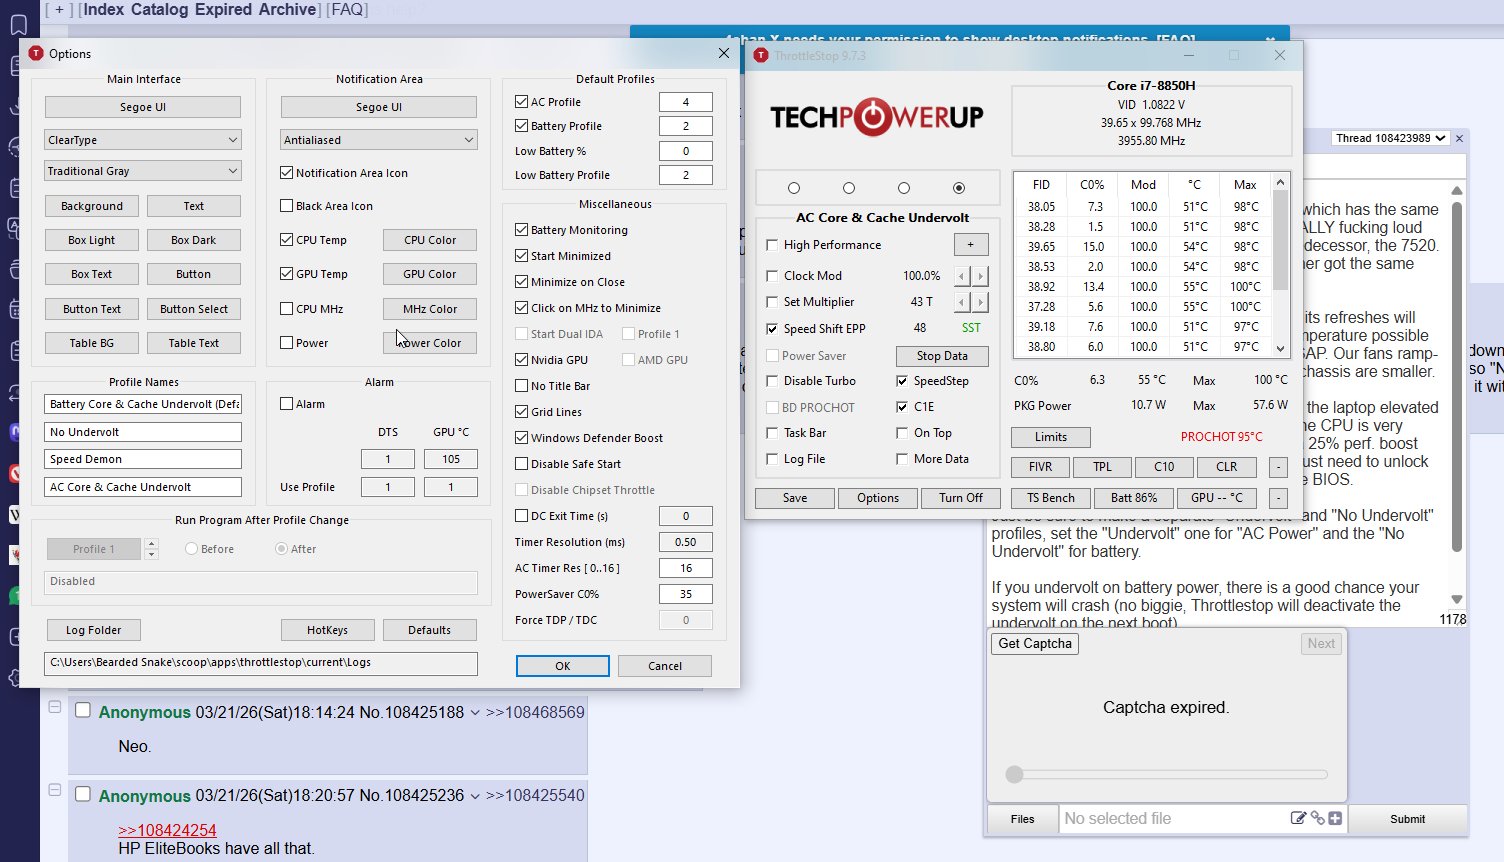Screen dimensions: 1504x862
Task: Open the Index link in the board navigation
Action: coord(105,10)
